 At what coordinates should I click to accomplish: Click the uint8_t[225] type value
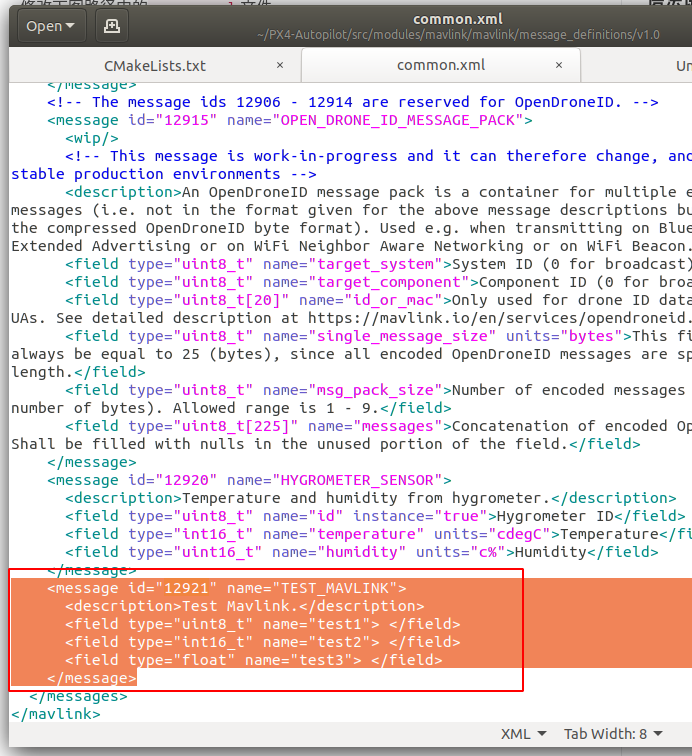236,426
